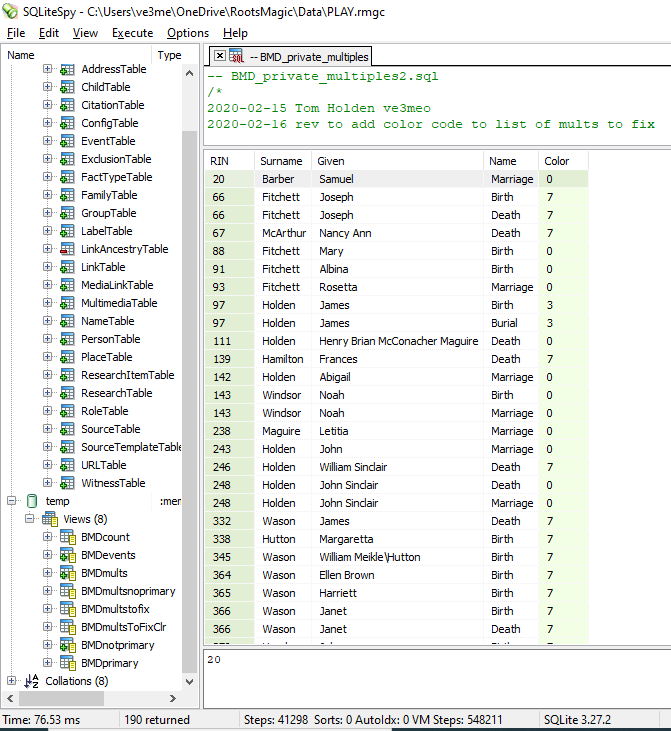Select the ResearchItemTable tree item
Image resolution: width=671 pixels, height=731 pixels.
[127, 375]
